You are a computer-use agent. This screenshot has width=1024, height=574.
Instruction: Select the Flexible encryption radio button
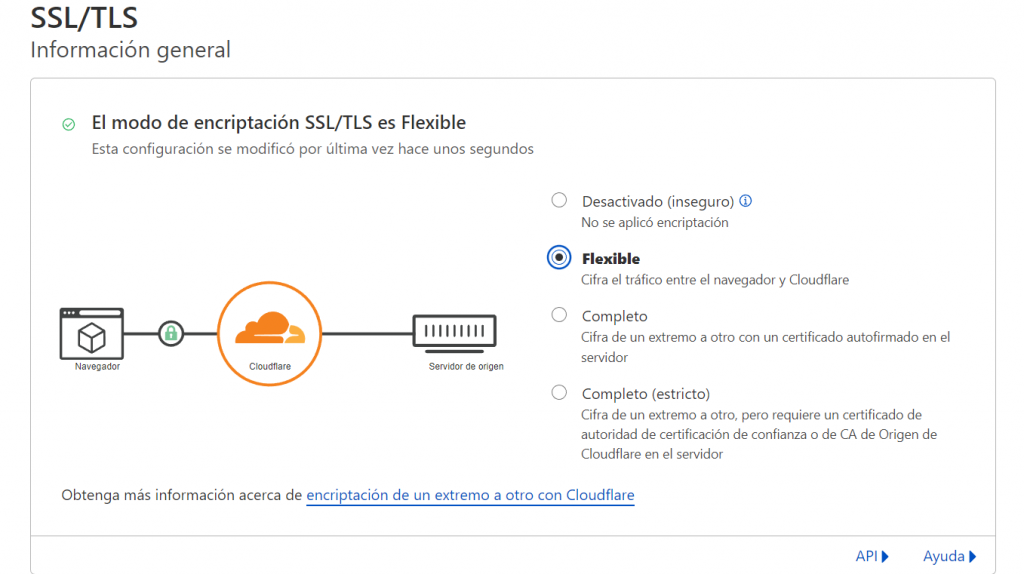[x=559, y=257]
